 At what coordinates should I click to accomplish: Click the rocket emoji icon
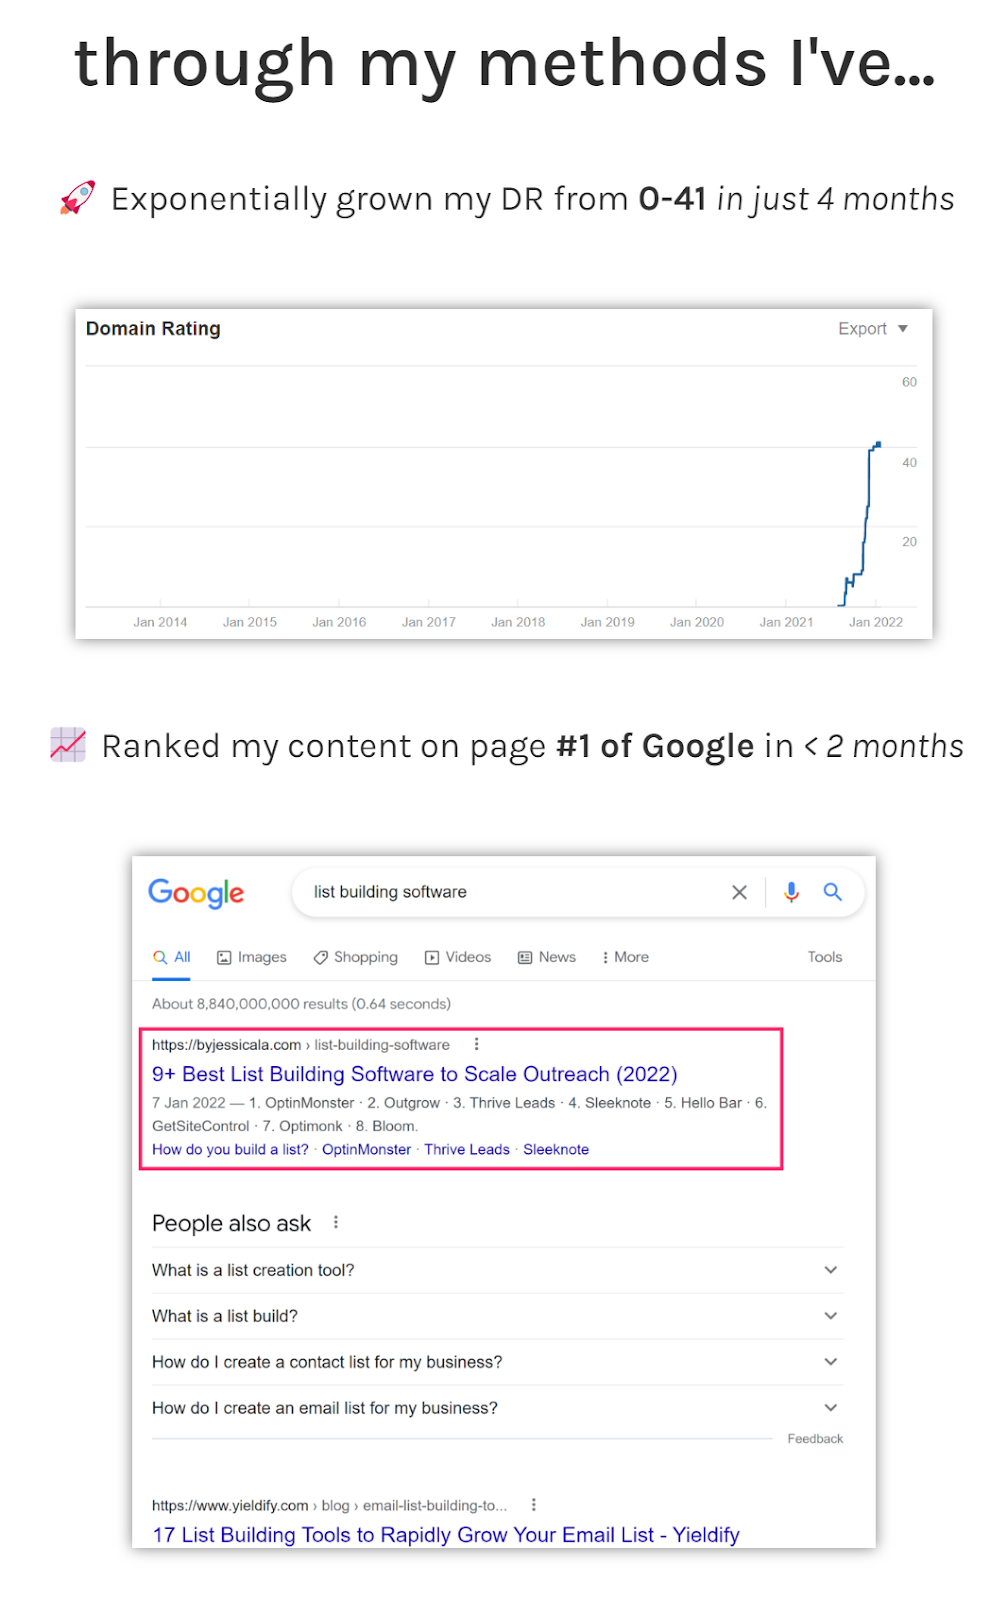(x=77, y=198)
